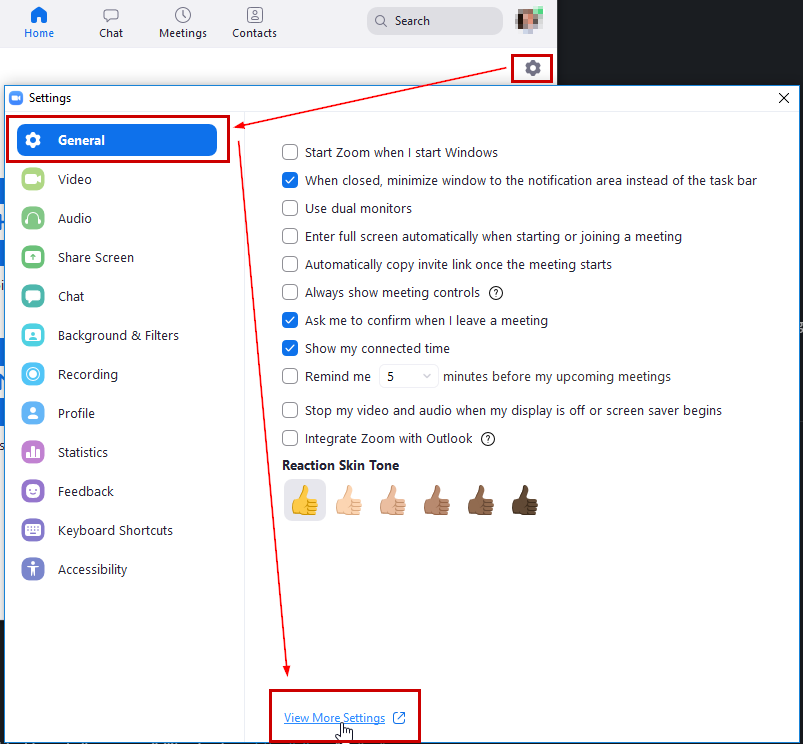803x744 pixels.
Task: Click the Search field
Action: tap(434, 21)
